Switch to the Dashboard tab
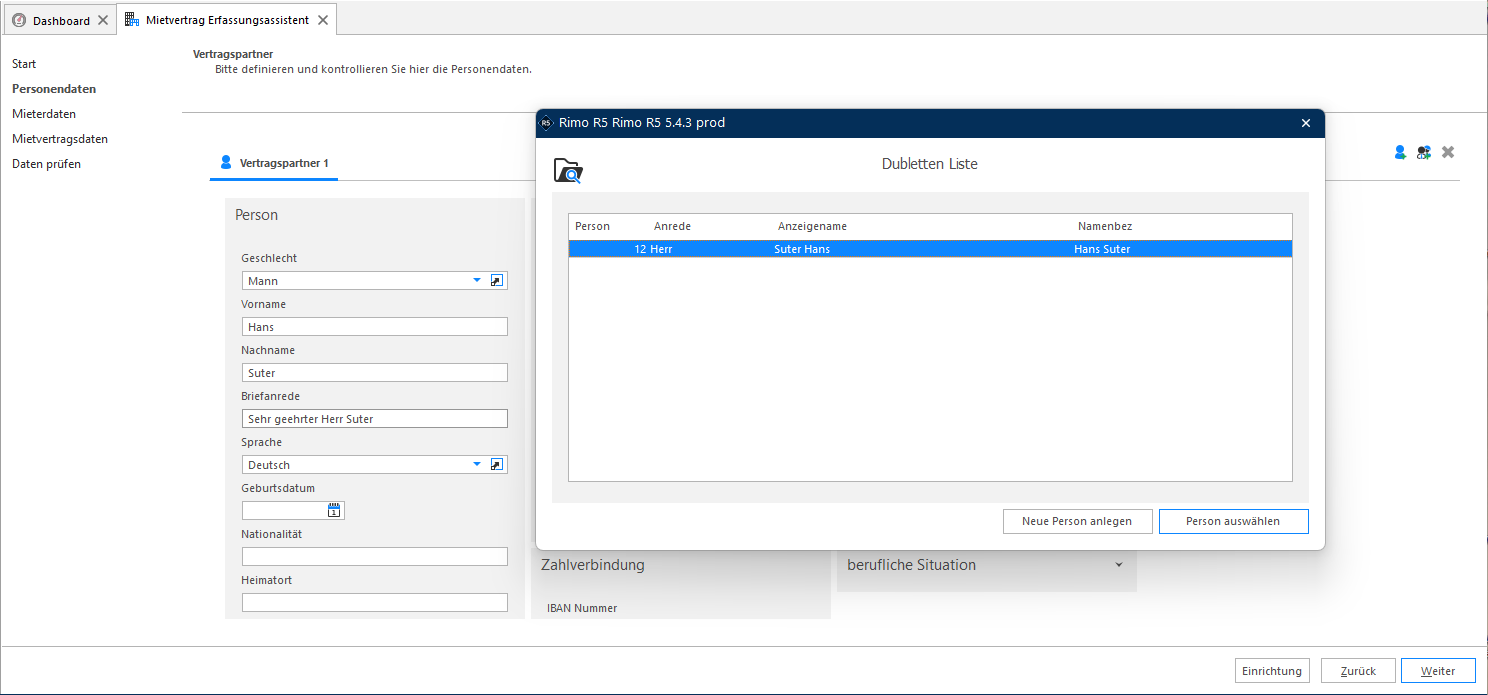 (x=60, y=20)
